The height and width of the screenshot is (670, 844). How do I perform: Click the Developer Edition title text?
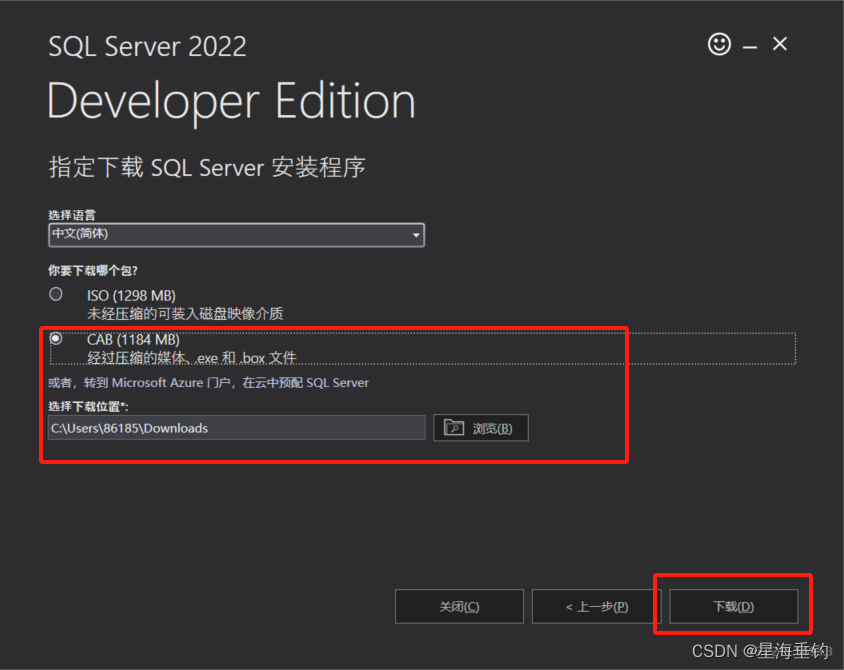coord(230,100)
